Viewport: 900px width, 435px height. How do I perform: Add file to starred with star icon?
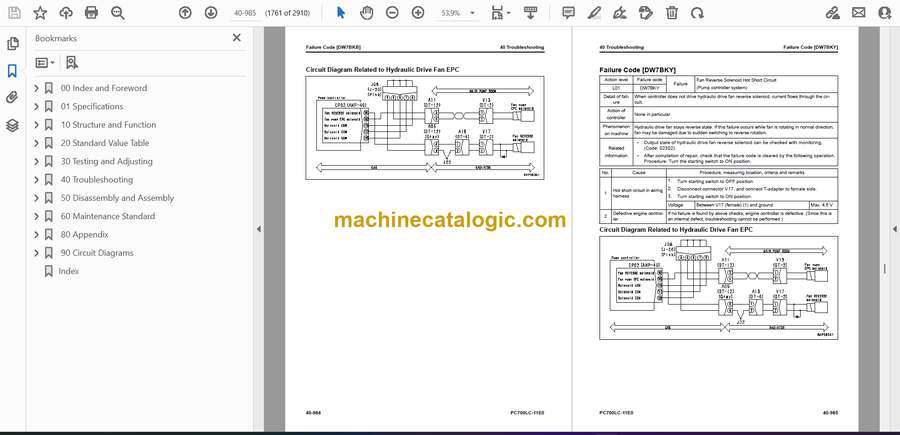tap(40, 13)
